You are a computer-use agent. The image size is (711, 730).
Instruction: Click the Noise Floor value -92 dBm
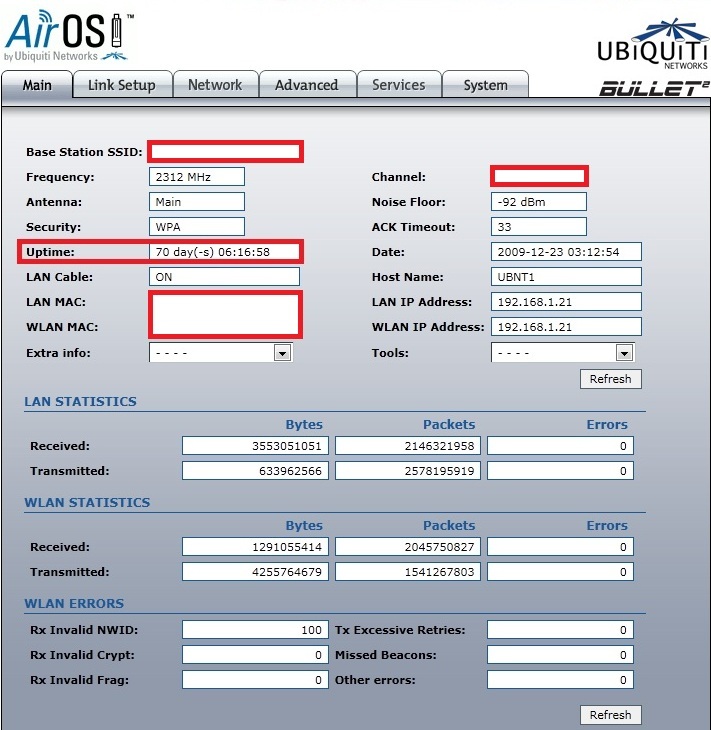tap(539, 202)
